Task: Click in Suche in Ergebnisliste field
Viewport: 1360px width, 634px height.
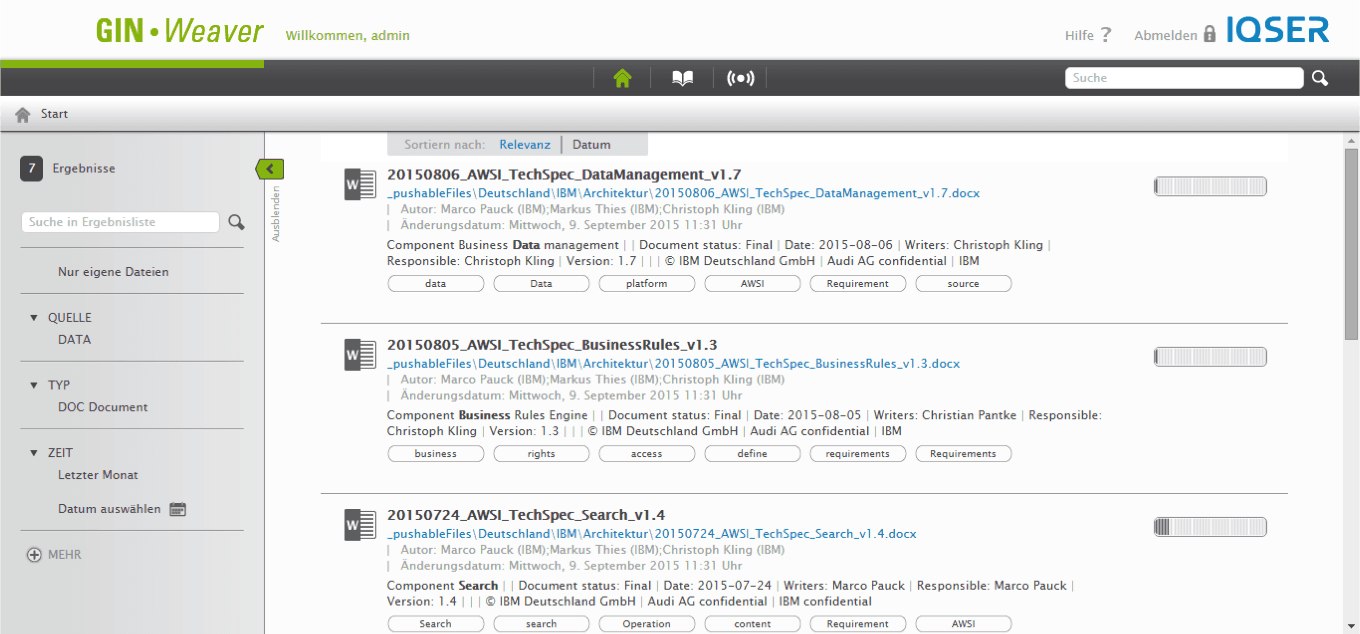Action: [x=120, y=222]
